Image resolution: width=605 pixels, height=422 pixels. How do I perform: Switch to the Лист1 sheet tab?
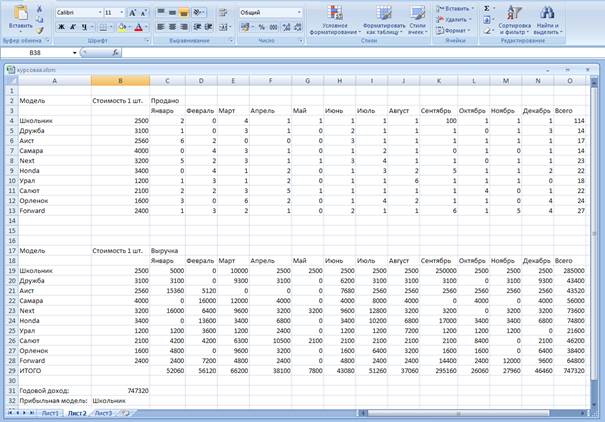50,413
